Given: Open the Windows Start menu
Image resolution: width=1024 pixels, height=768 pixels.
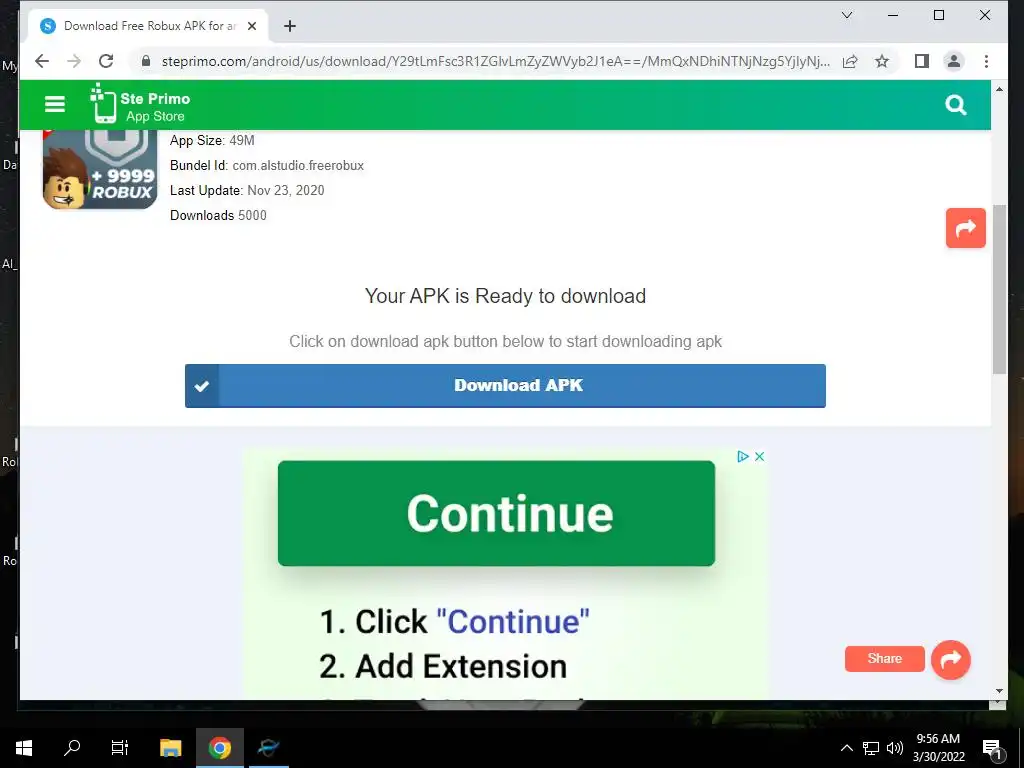Looking at the screenshot, I should click(x=24, y=748).
